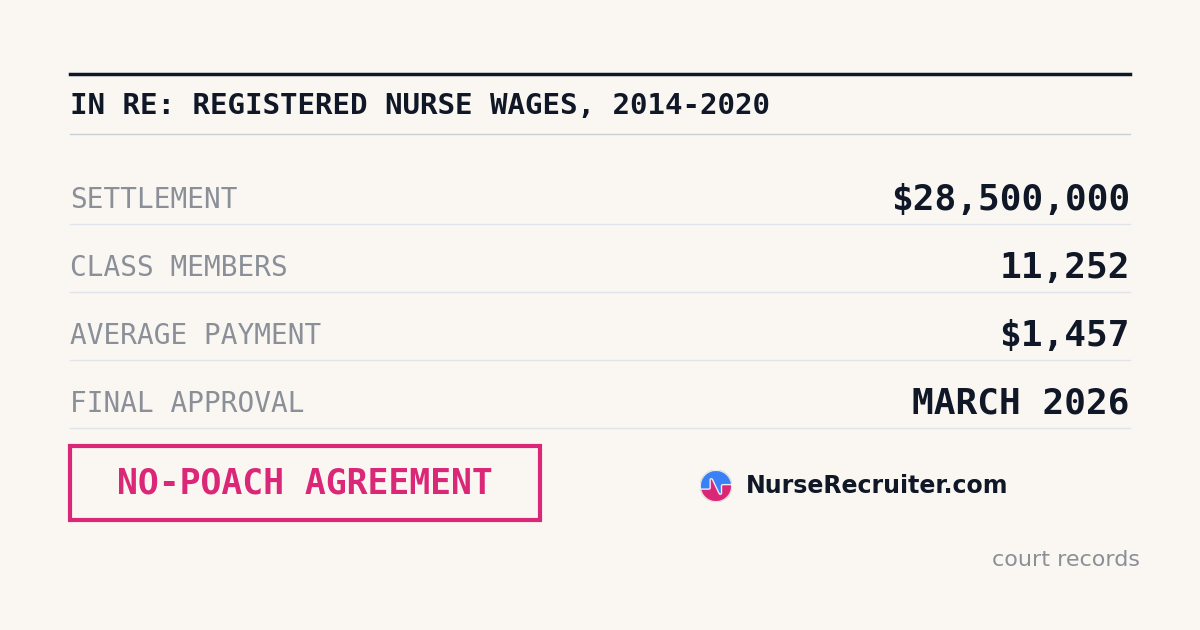
Task: Select the $28,500,000 settlement amount
Action: (x=1011, y=199)
